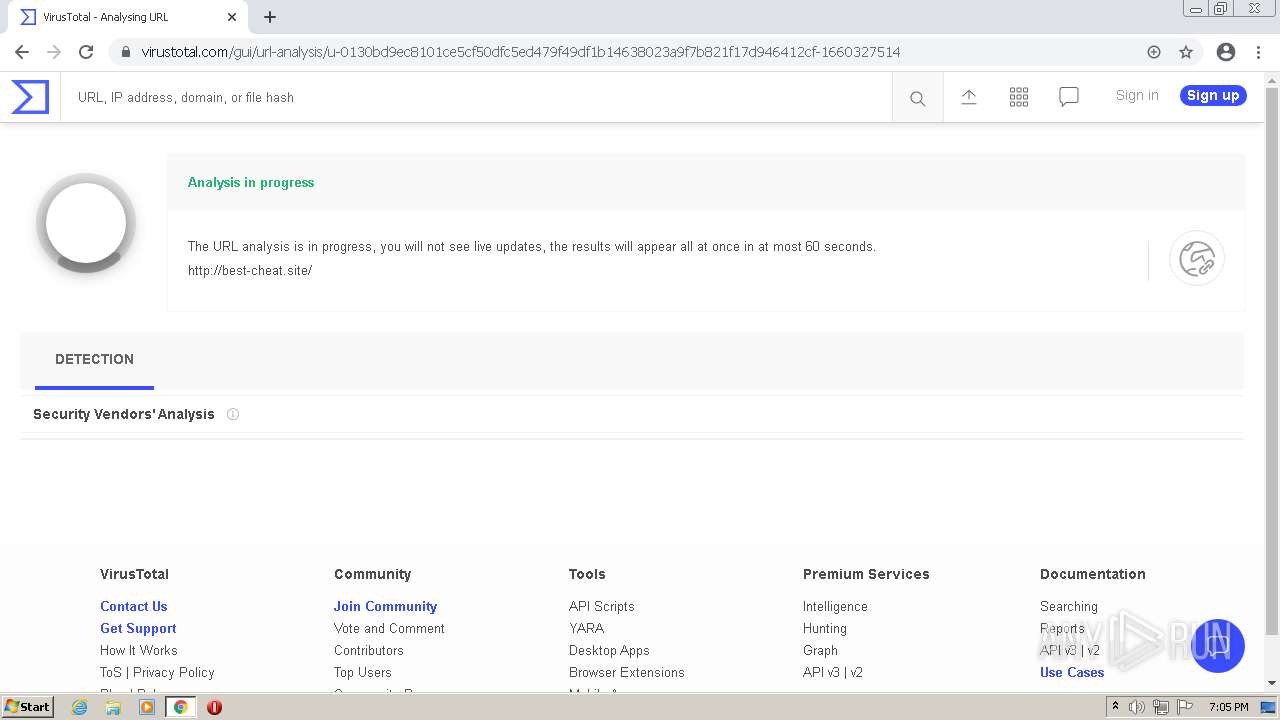Click the Sign in link
Image resolution: width=1280 pixels, height=720 pixels.
(x=1137, y=95)
